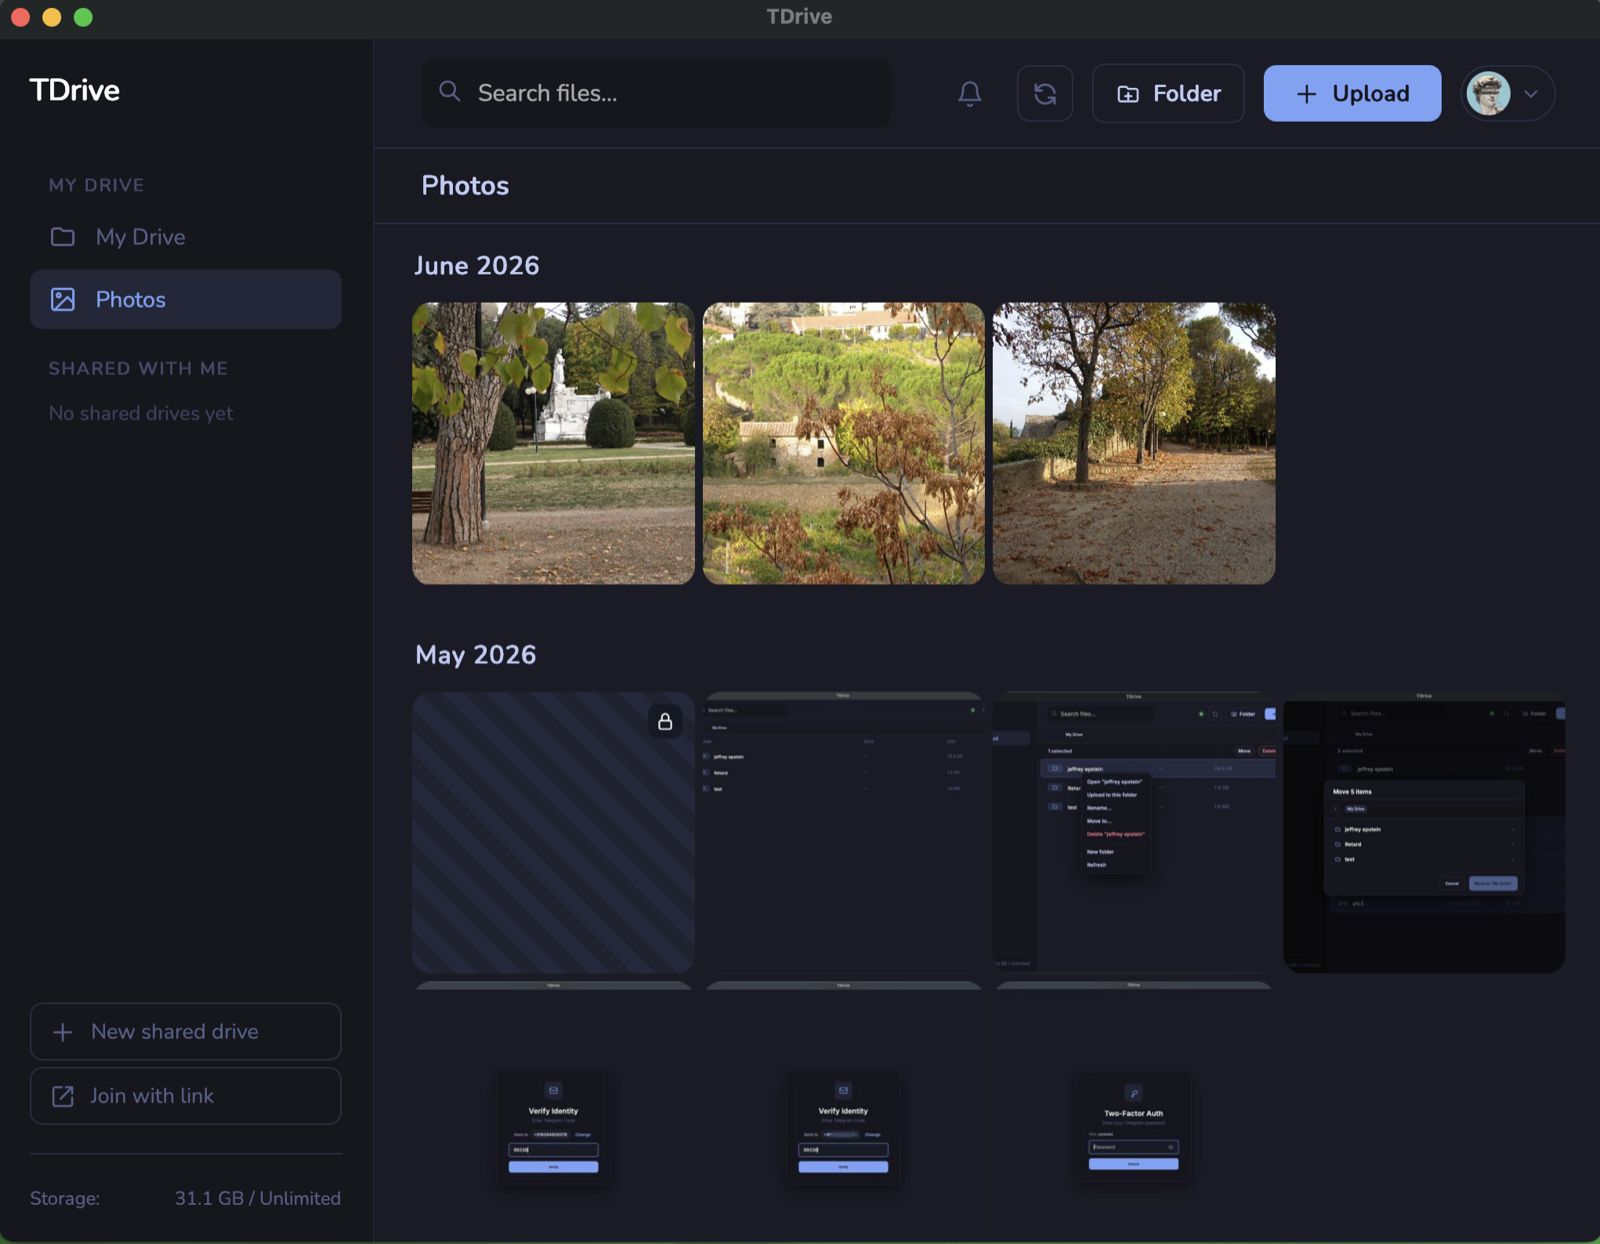The image size is (1600, 1244).
Task: Select Photos in the sidebar
Action: [x=186, y=299]
